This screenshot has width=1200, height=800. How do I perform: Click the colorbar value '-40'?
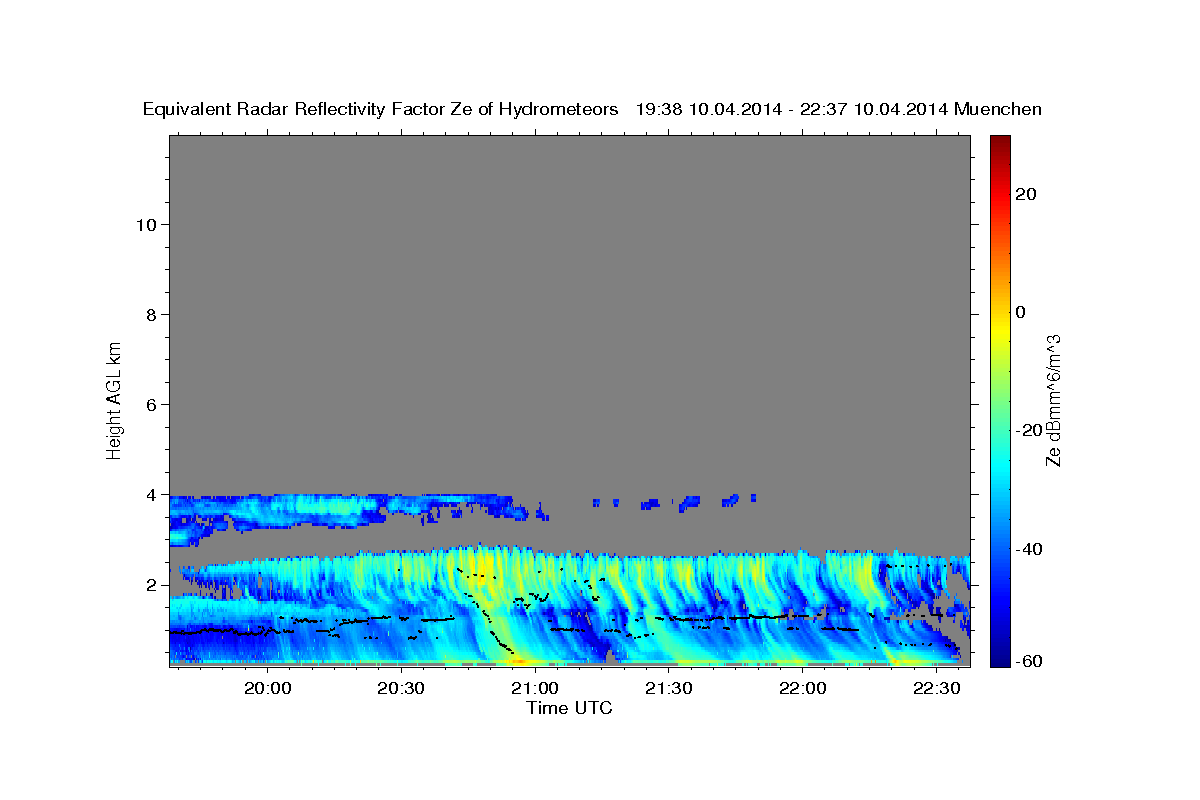pyautogui.click(x=1027, y=548)
